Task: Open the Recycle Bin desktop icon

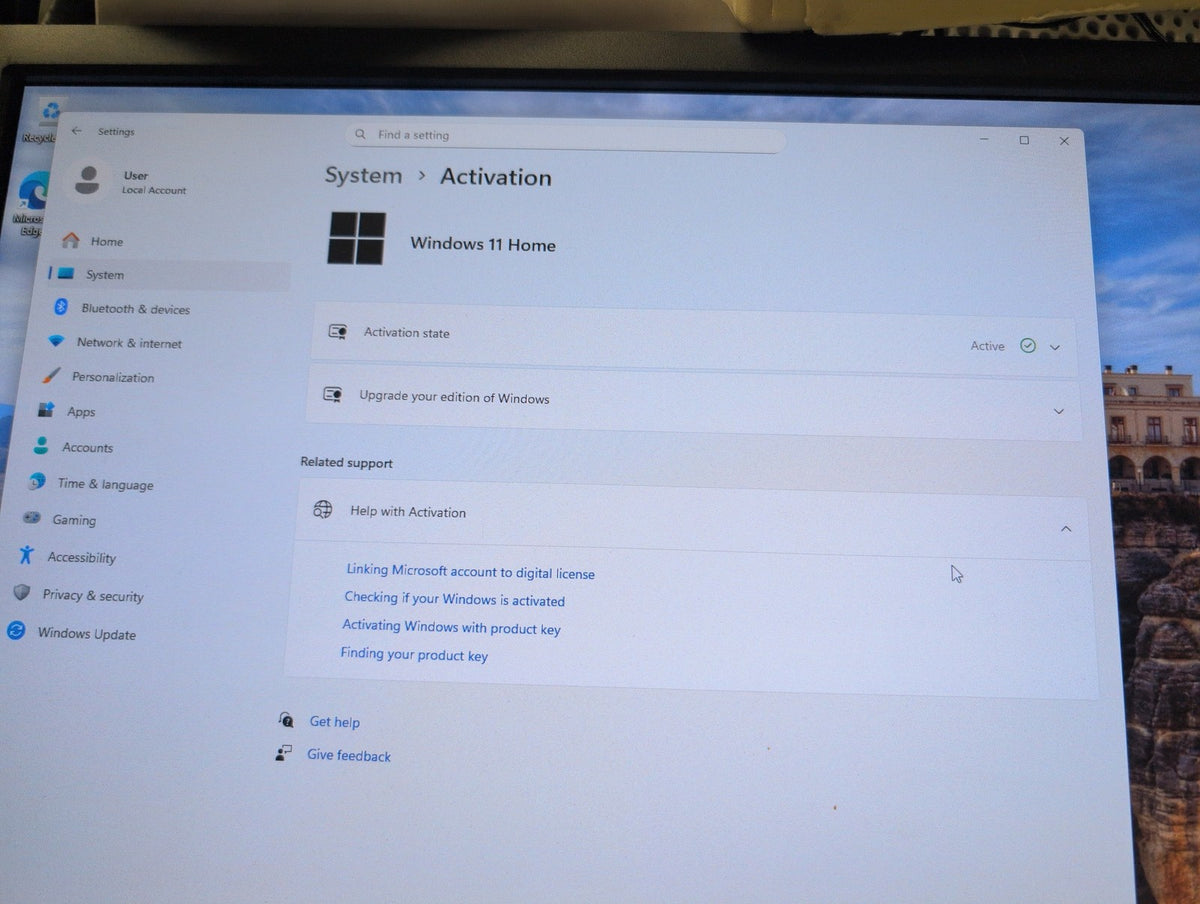Action: tap(48, 118)
